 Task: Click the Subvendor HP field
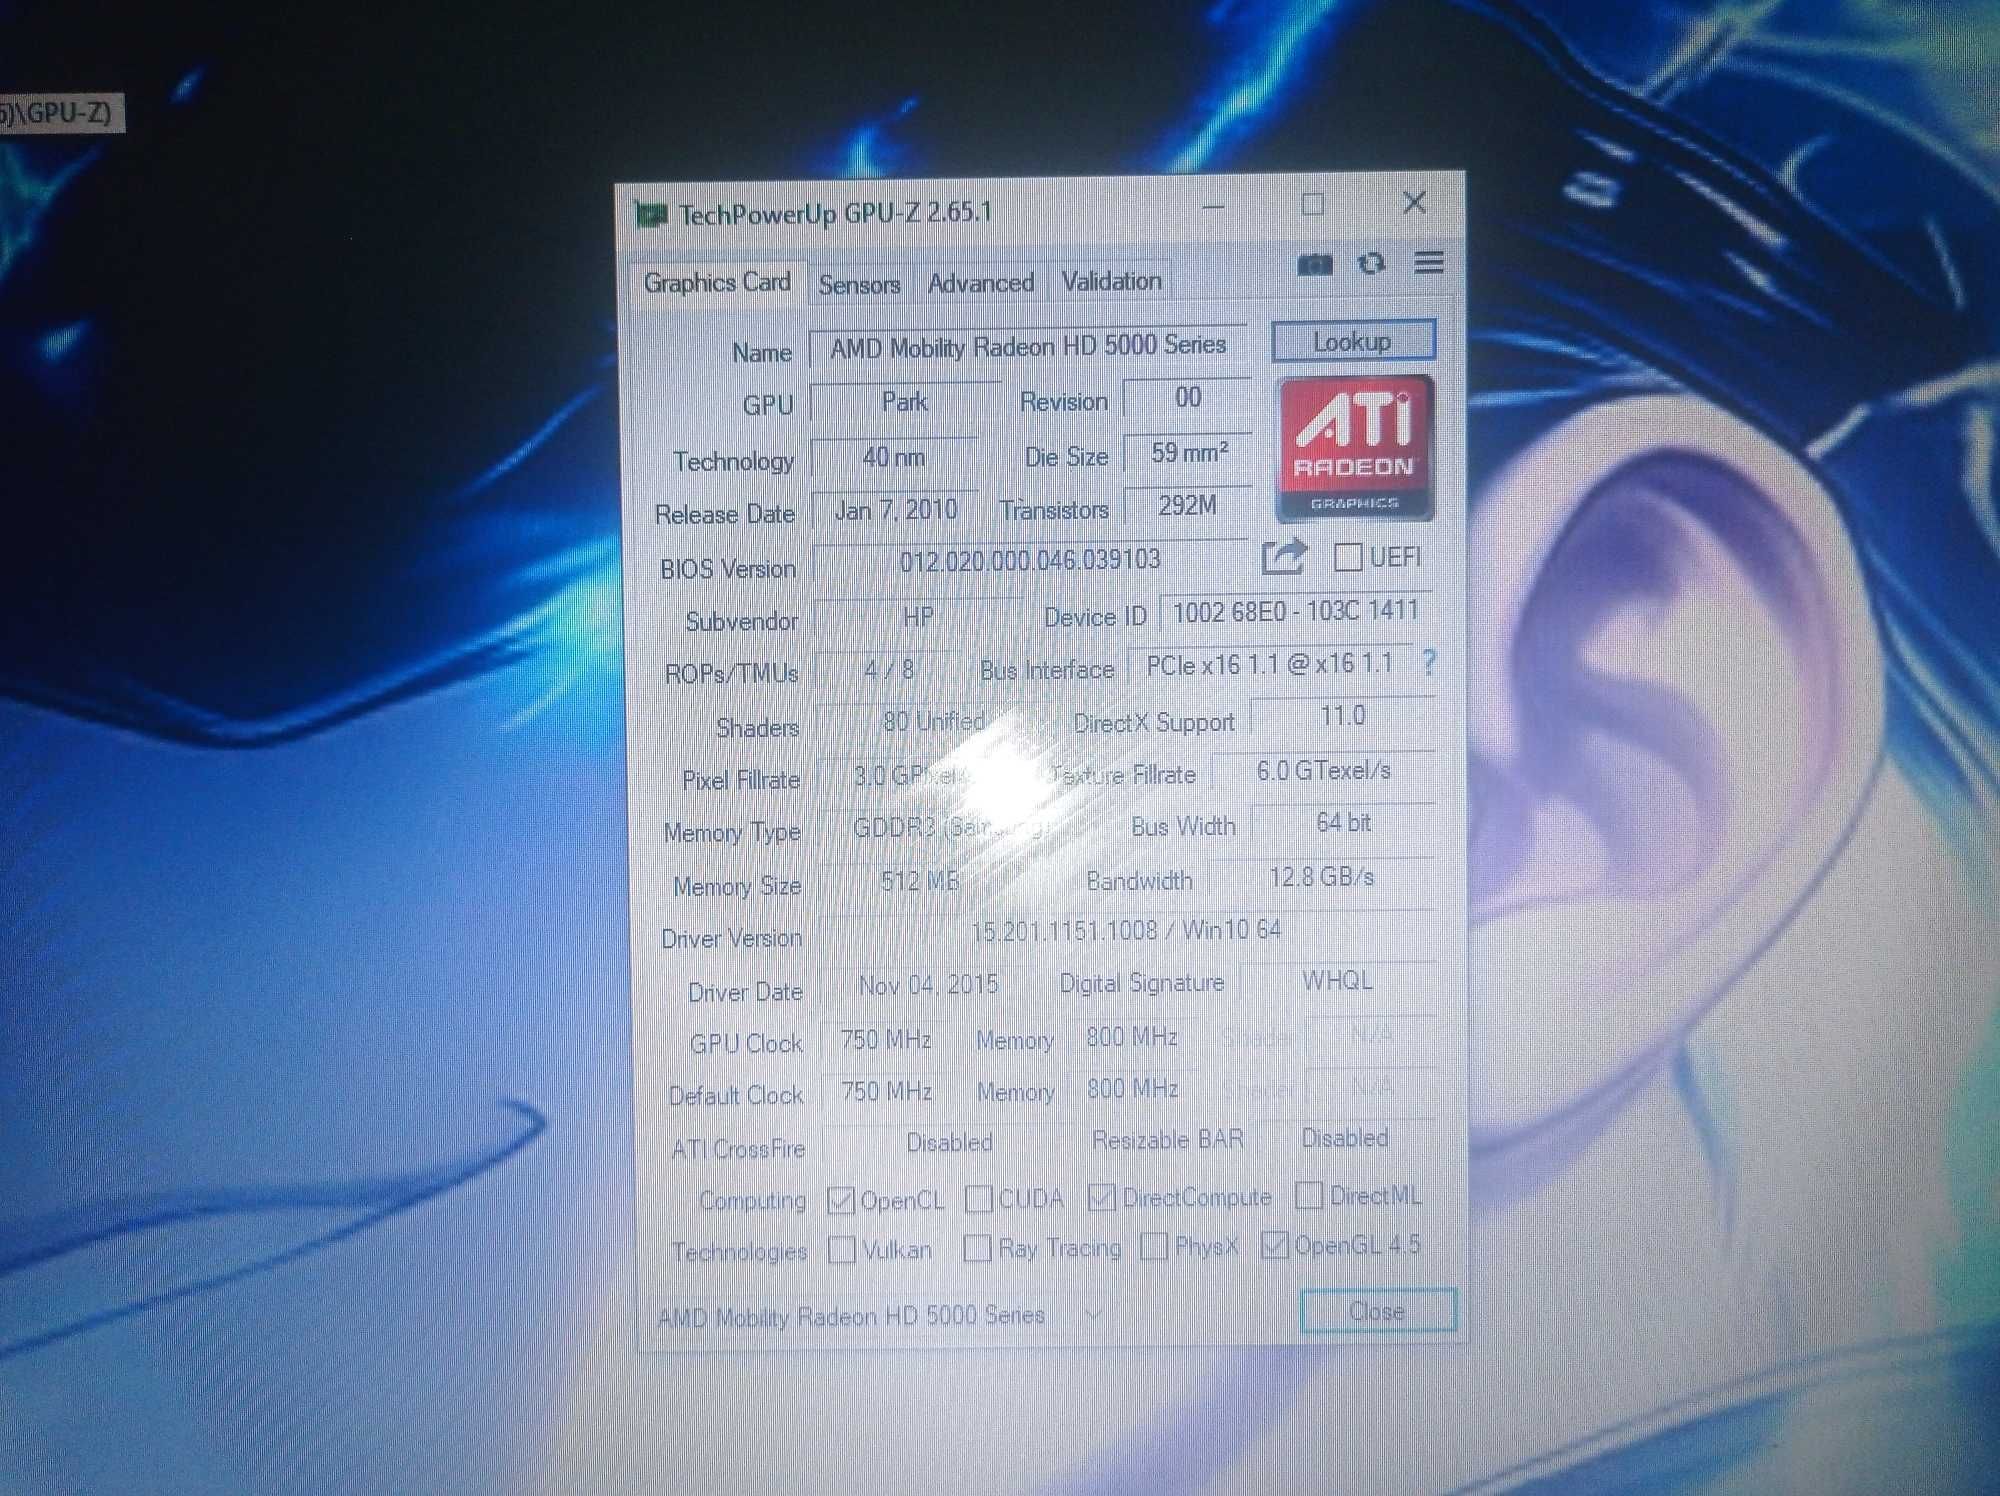pyautogui.click(x=918, y=617)
